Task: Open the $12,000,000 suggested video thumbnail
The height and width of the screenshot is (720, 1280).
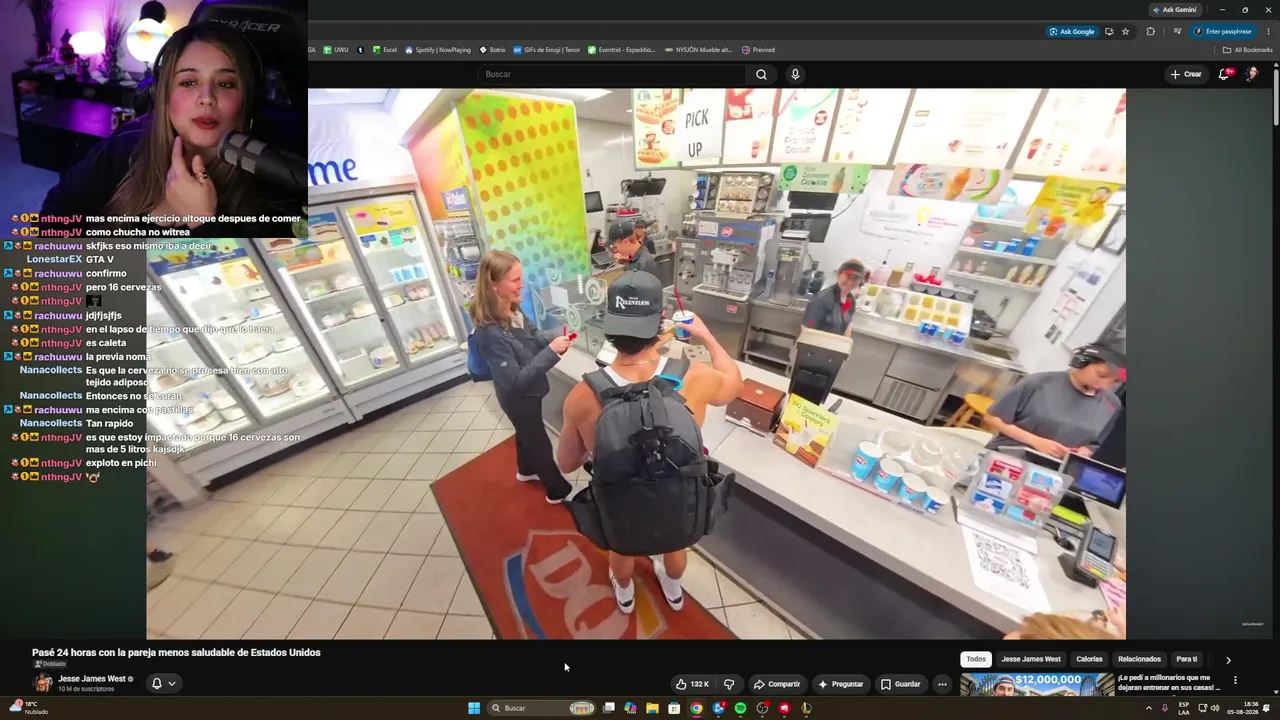Action: point(1037,684)
